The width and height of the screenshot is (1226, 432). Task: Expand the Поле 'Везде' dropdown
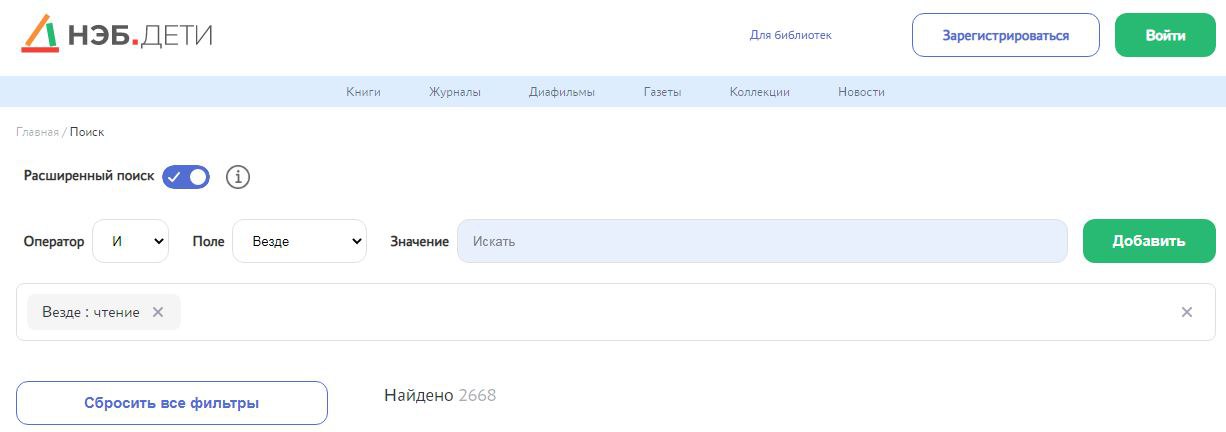point(299,241)
